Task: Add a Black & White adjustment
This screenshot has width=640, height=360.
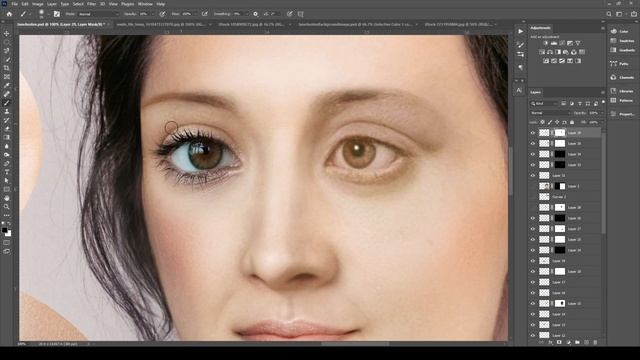Action: (x=558, y=52)
